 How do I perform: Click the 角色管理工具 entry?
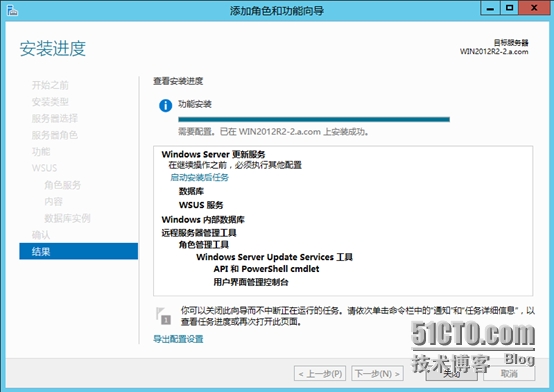click(x=204, y=245)
